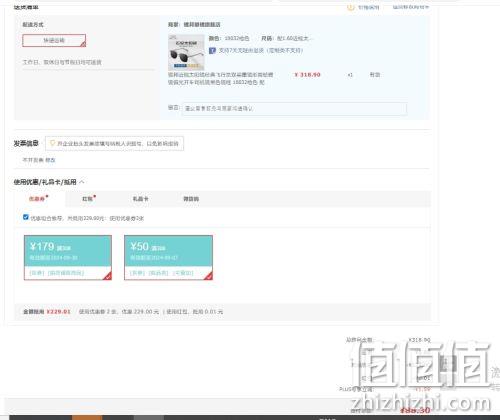The height and width of the screenshot is (420, 500).
Task: Click the price protection icon at the top right
Action: (350, 7)
